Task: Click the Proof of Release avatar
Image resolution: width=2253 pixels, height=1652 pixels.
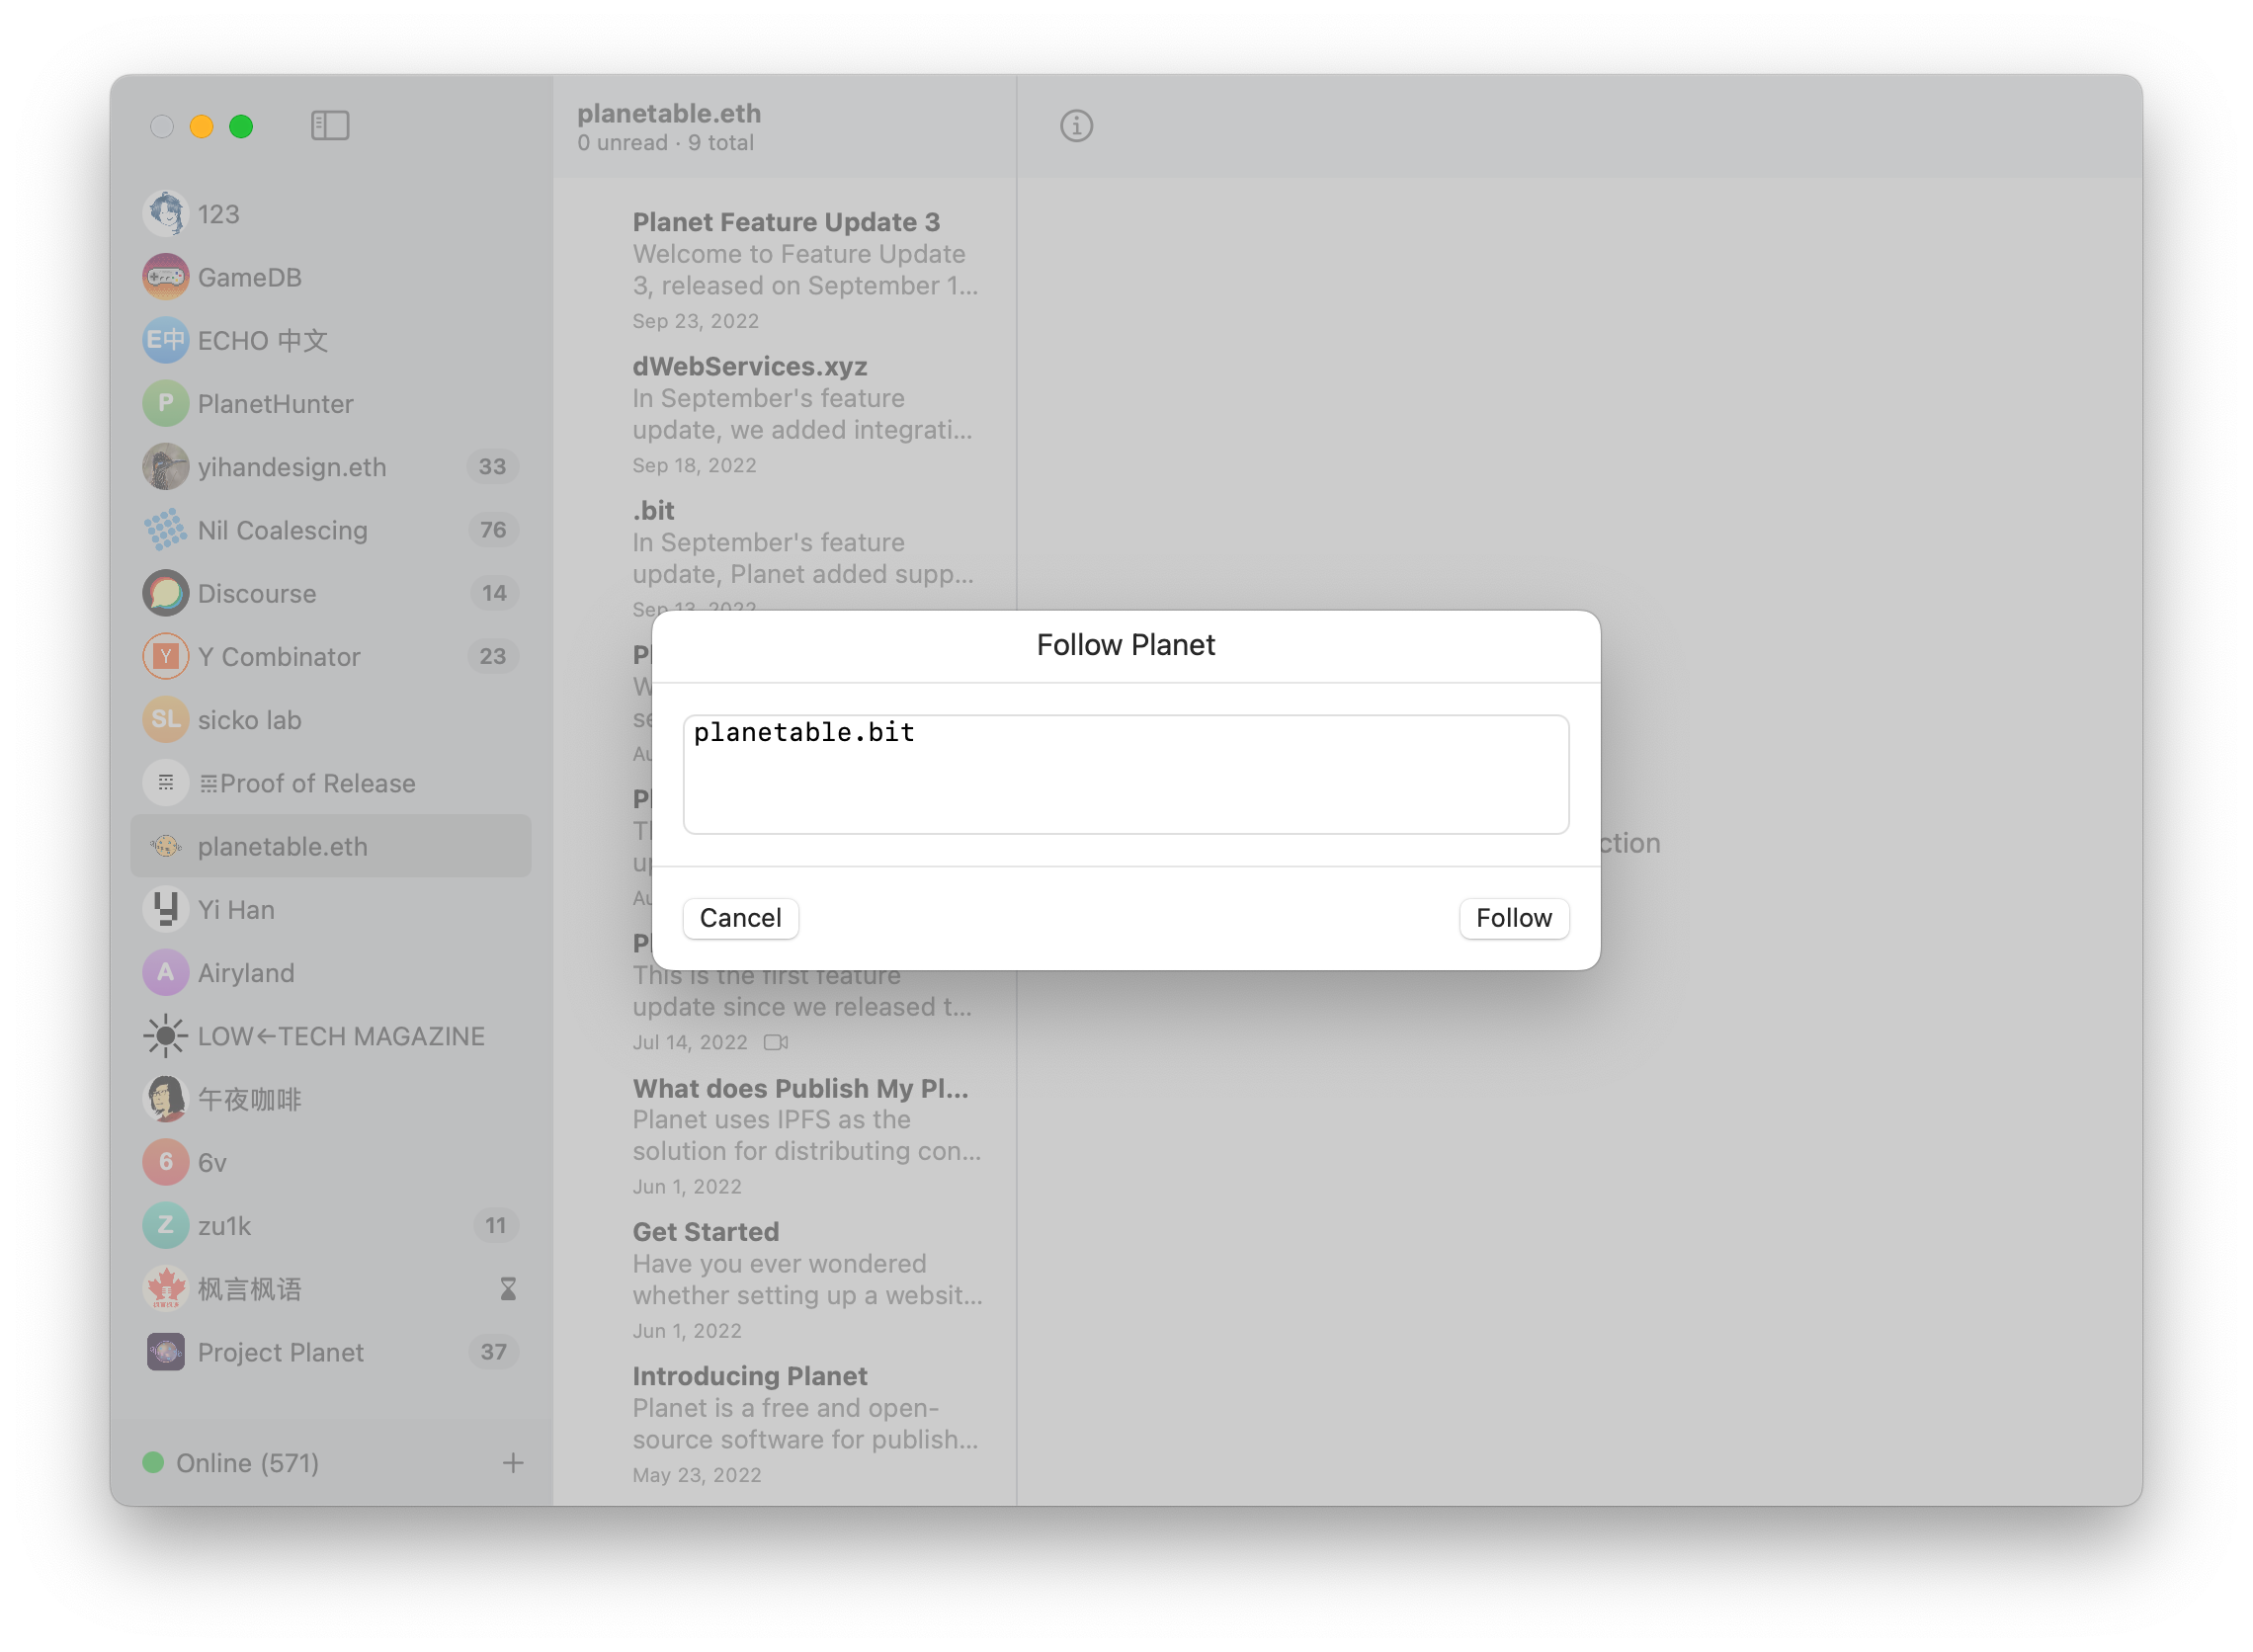Action: (x=166, y=783)
